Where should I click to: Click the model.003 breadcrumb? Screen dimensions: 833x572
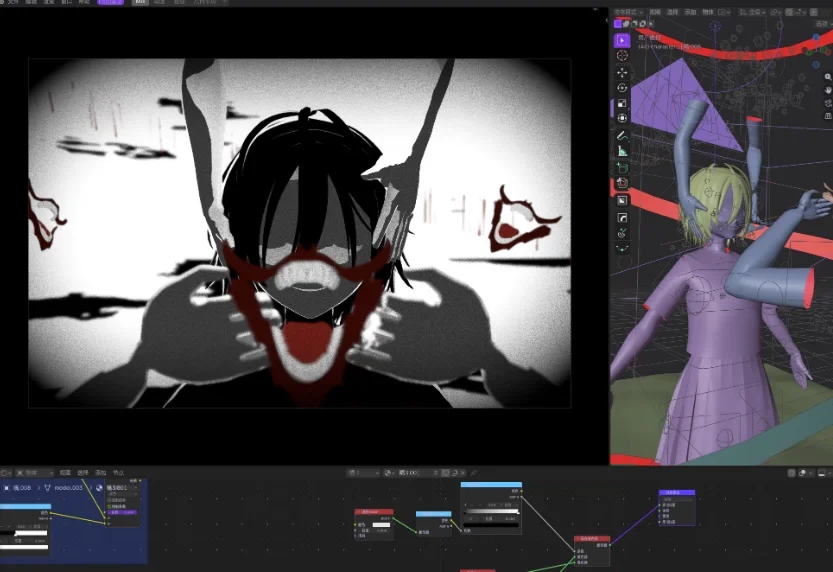[68, 488]
